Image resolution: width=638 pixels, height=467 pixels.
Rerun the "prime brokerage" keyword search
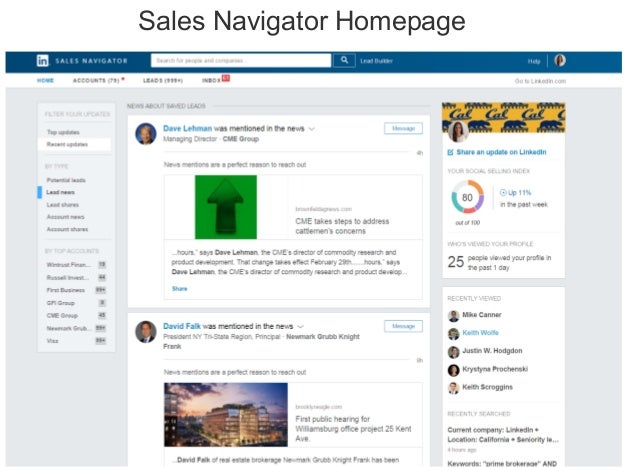(x=502, y=463)
